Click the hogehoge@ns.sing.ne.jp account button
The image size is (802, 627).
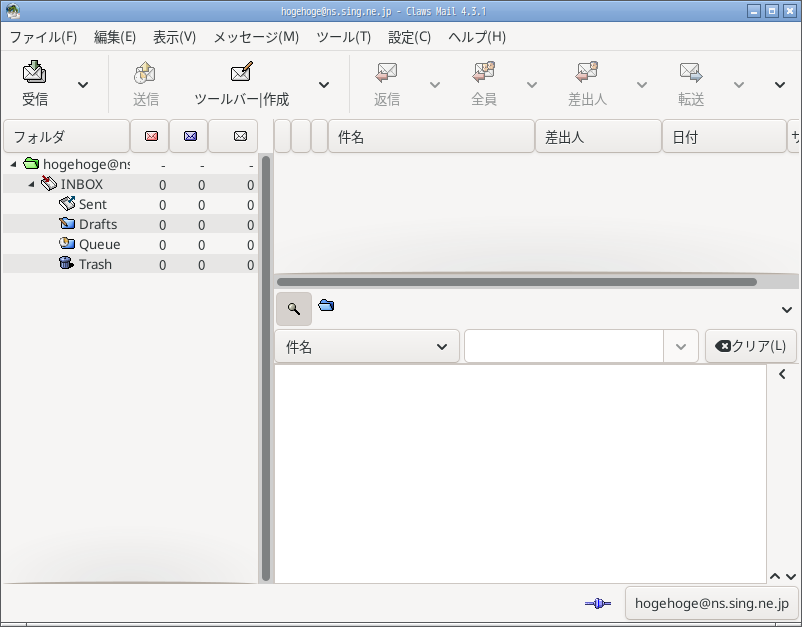click(x=711, y=603)
